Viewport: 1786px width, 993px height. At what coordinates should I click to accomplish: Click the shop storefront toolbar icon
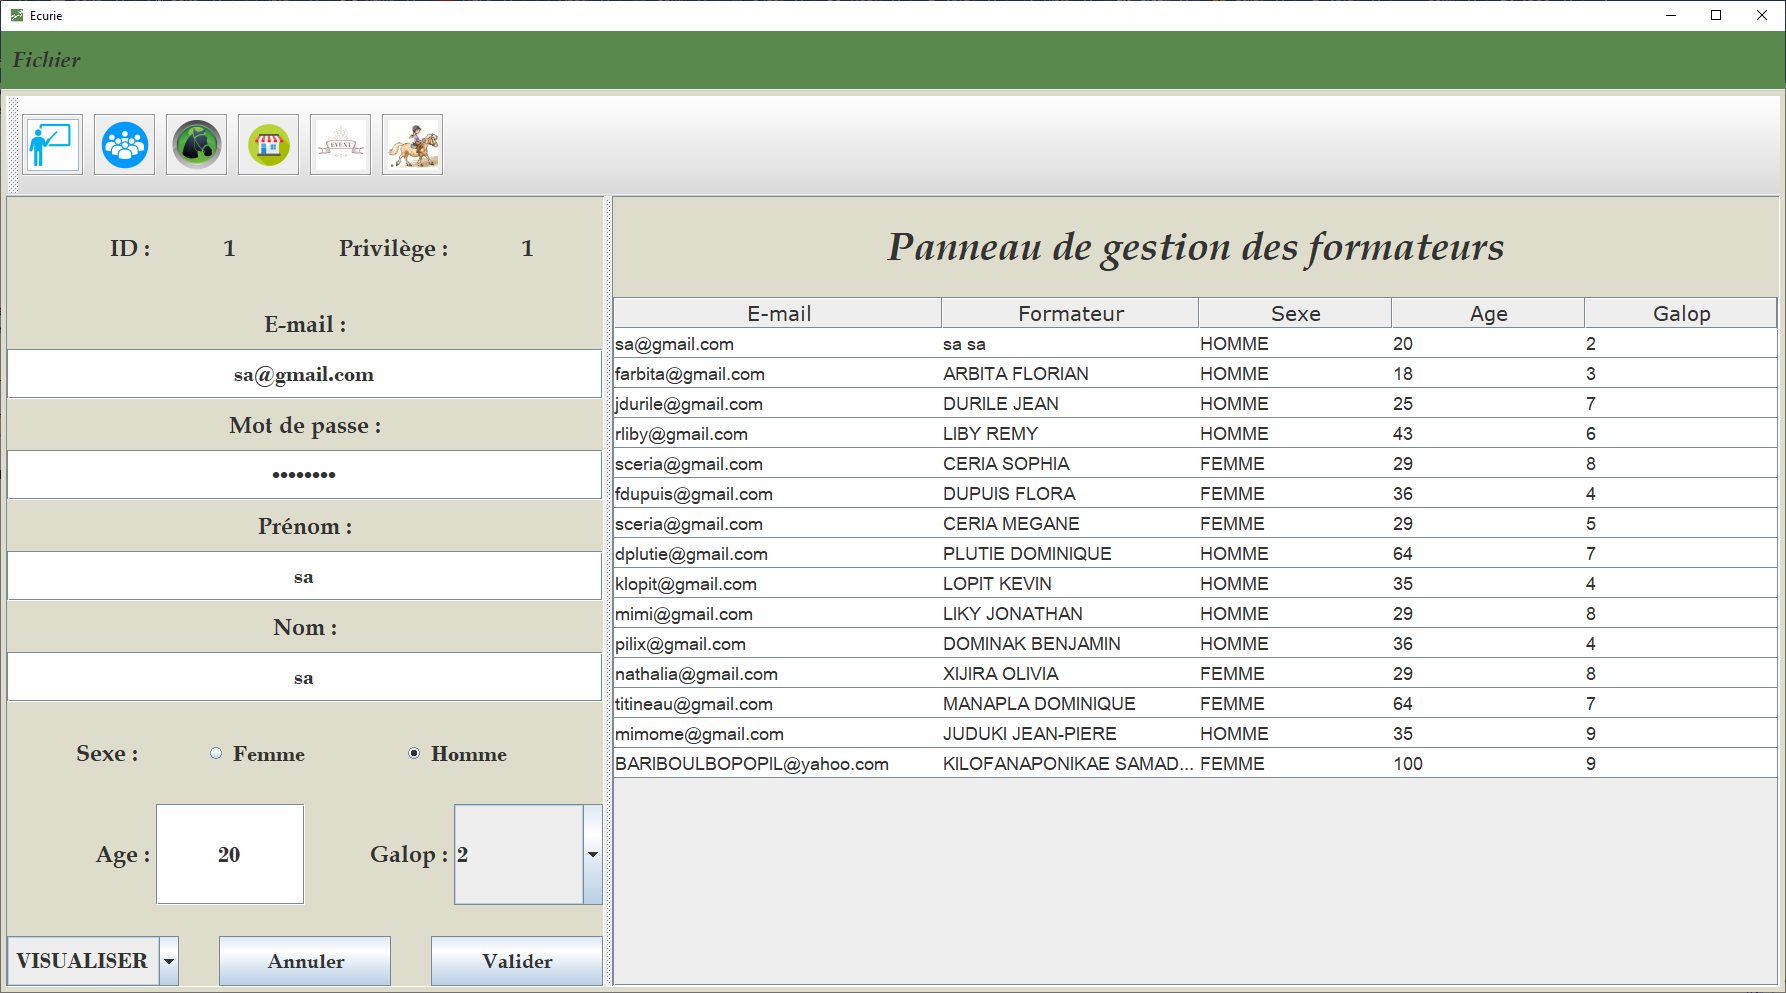click(269, 145)
